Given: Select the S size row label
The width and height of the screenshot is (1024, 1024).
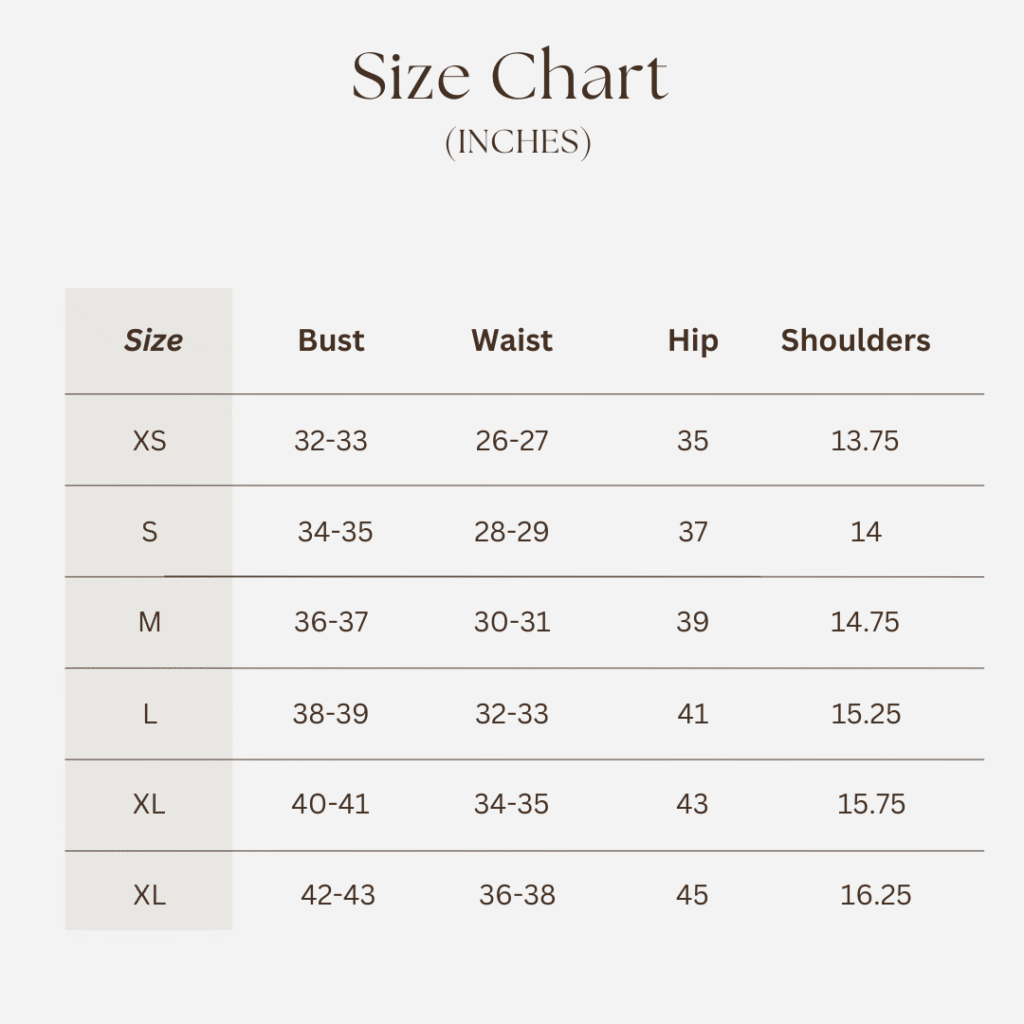Looking at the screenshot, I should click(149, 532).
